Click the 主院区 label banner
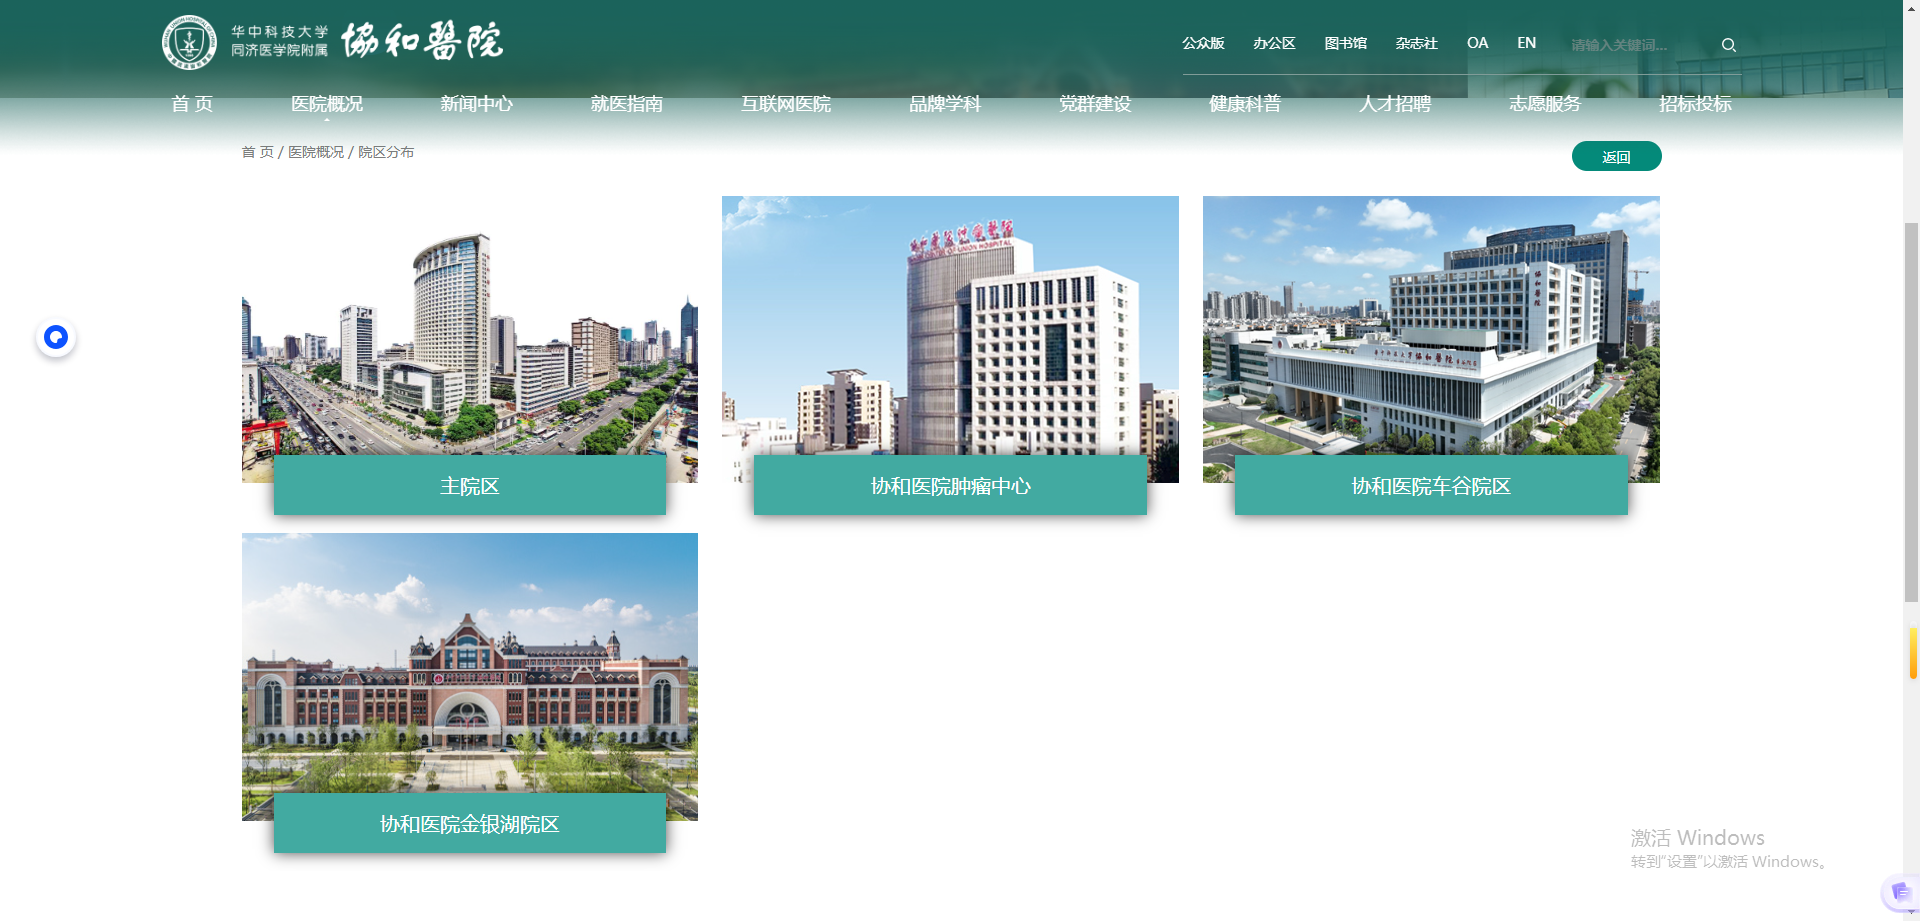 [470, 486]
